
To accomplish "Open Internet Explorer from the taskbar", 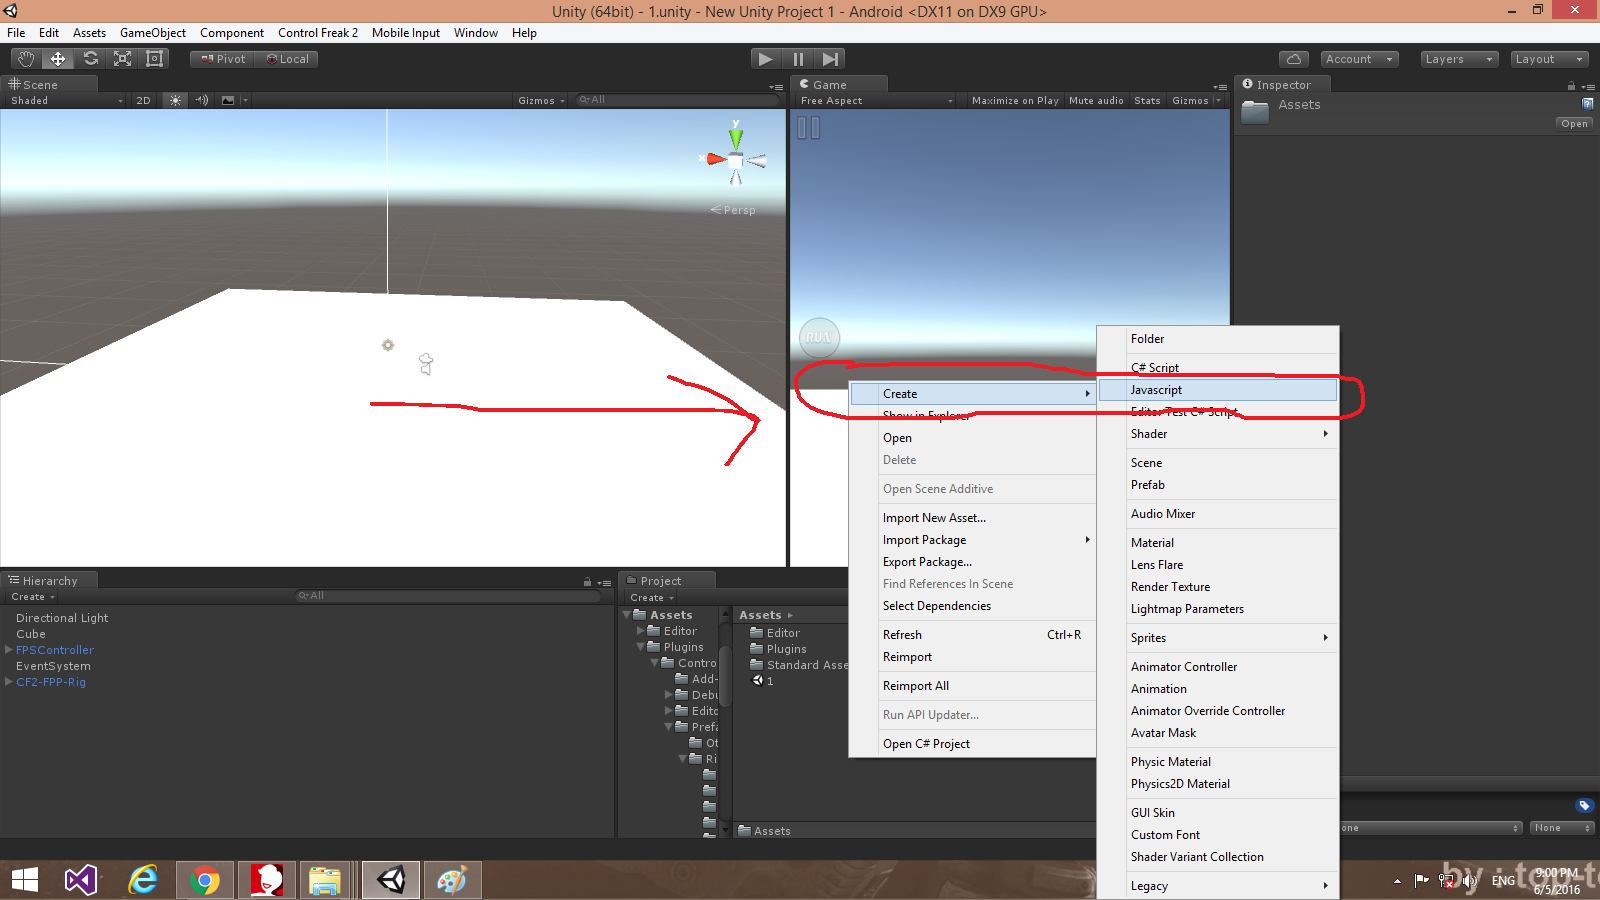I will tap(143, 880).
